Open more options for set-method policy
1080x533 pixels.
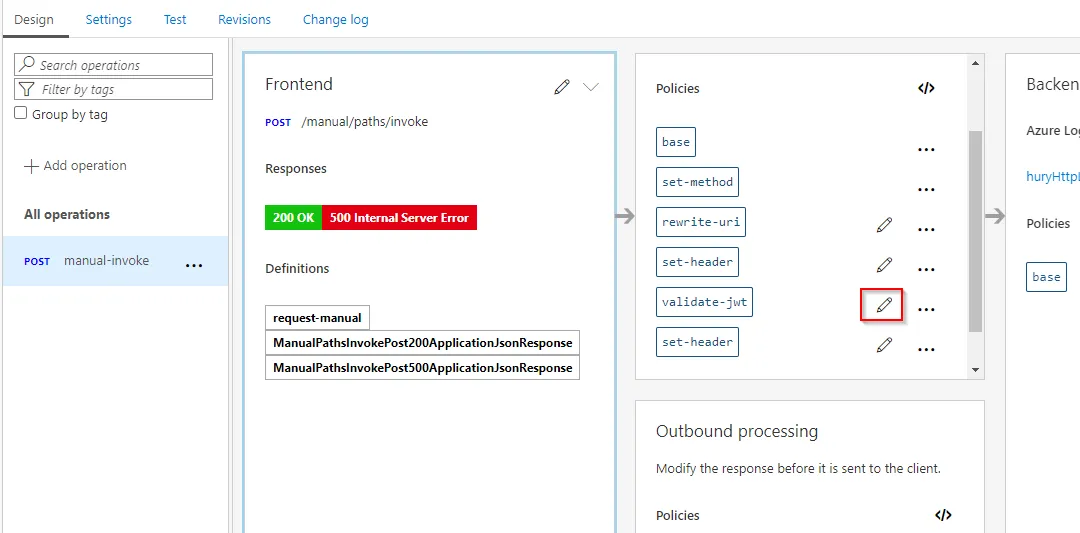click(x=926, y=190)
